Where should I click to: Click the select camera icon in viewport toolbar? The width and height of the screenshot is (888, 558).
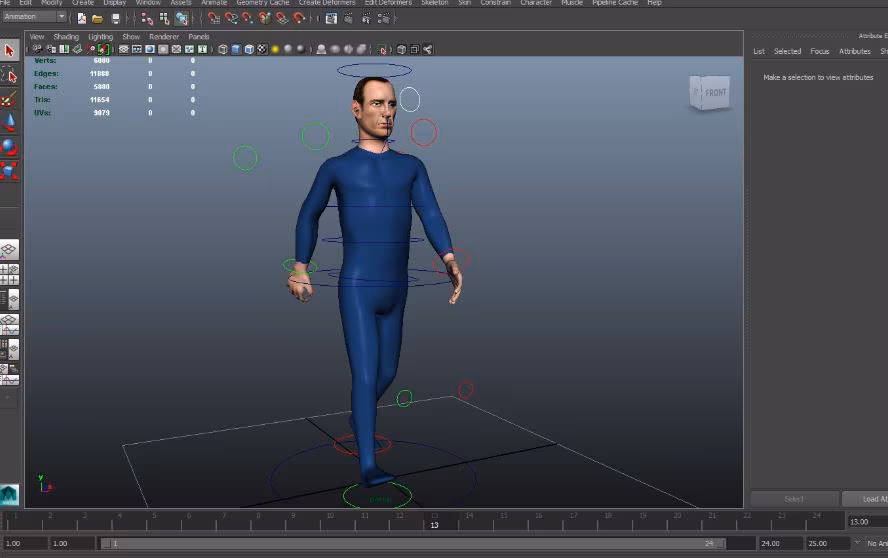pos(37,49)
